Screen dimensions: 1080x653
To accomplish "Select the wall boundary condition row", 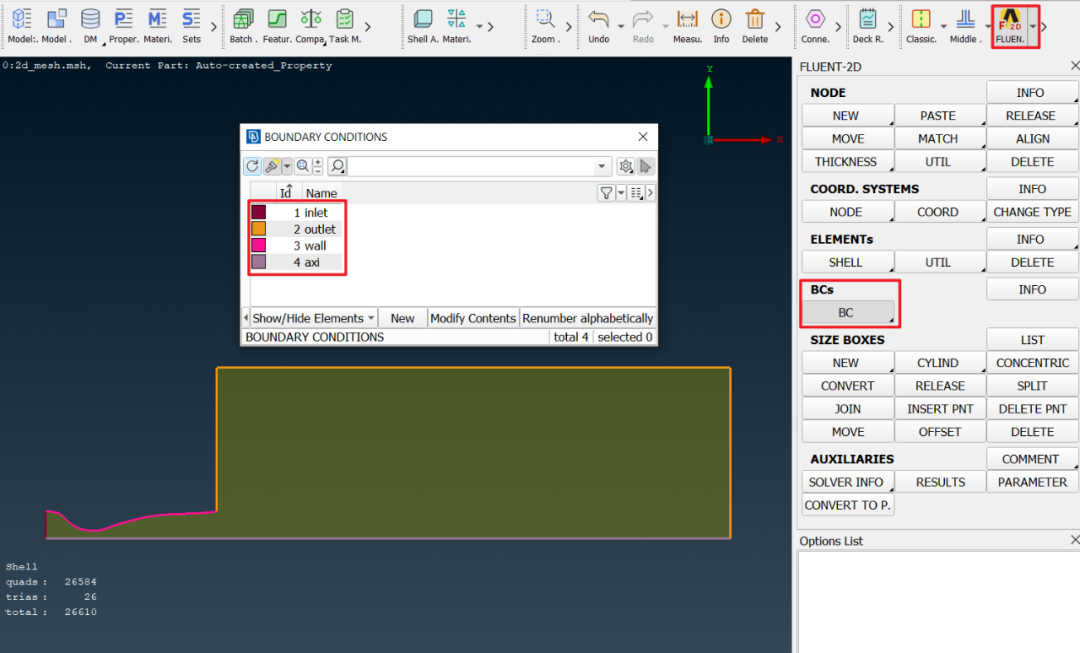I will tap(297, 245).
